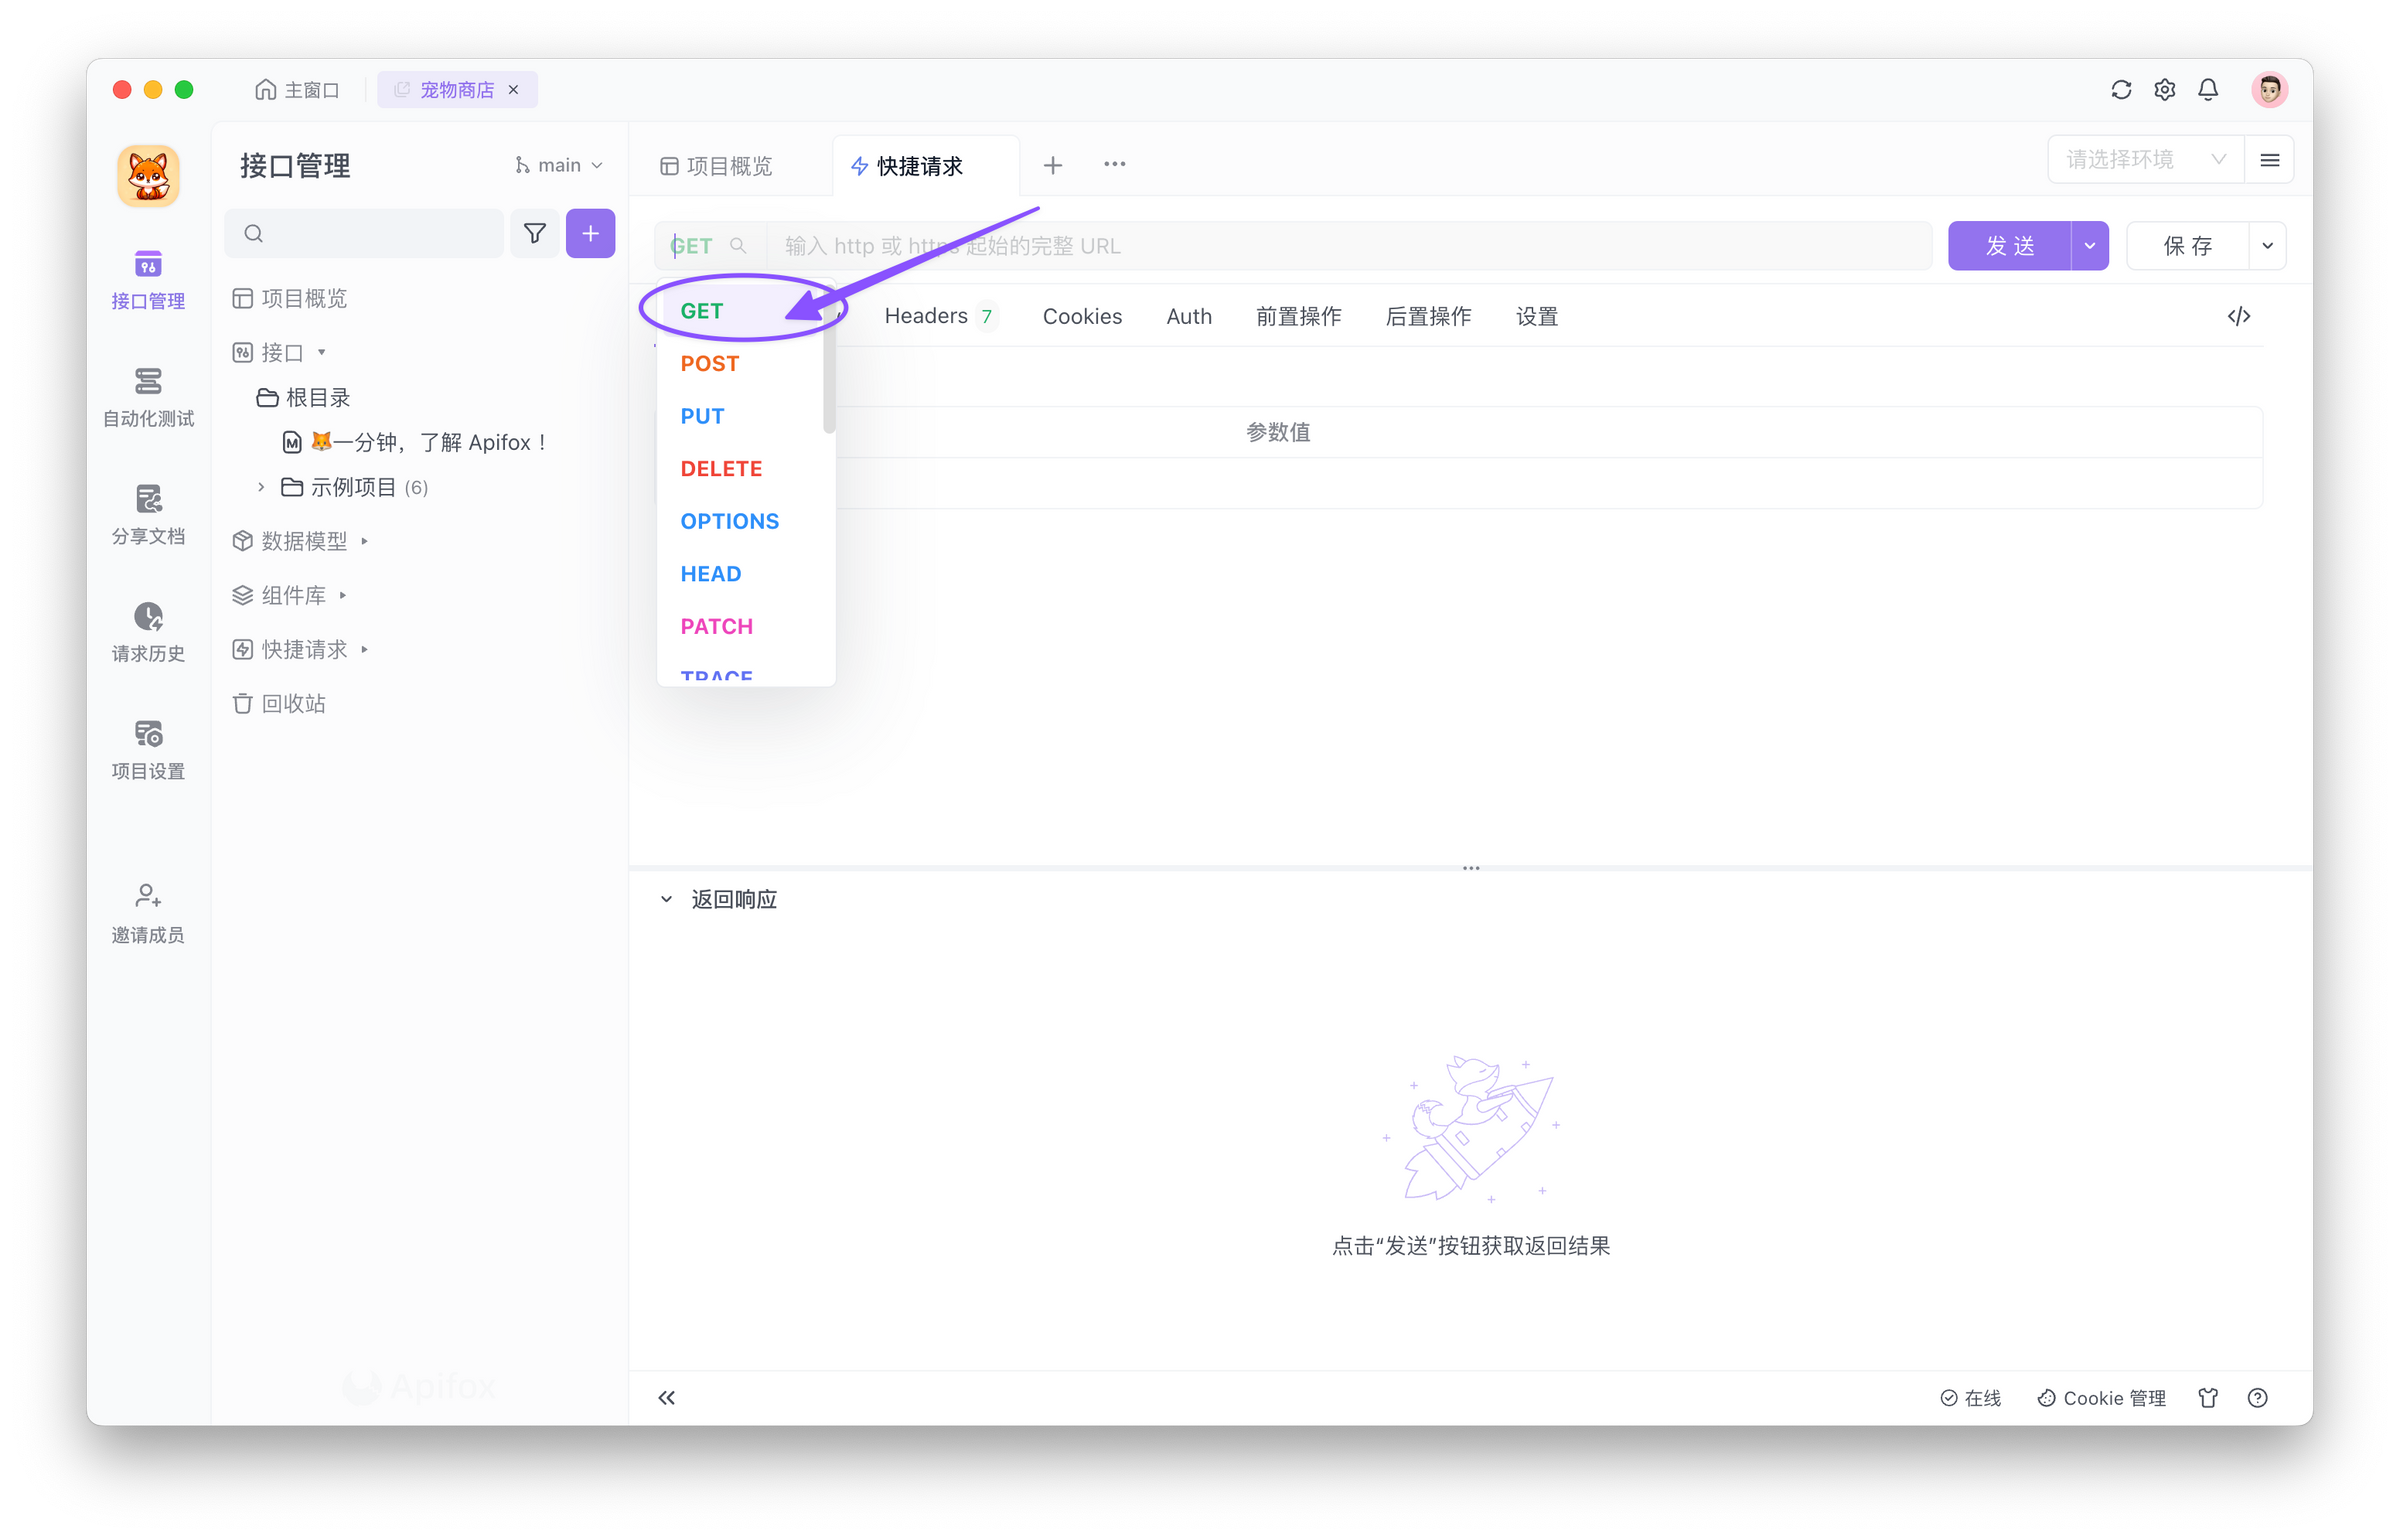
Task: Expand the 示例项目 folder
Action: [x=260, y=487]
